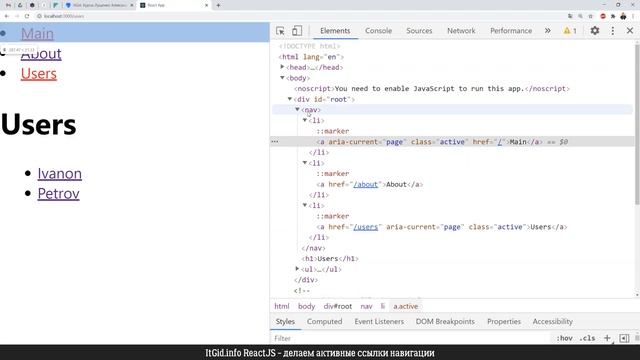Open the Properties tab
Viewport: 640px width, 360px height.
[x=504, y=322]
